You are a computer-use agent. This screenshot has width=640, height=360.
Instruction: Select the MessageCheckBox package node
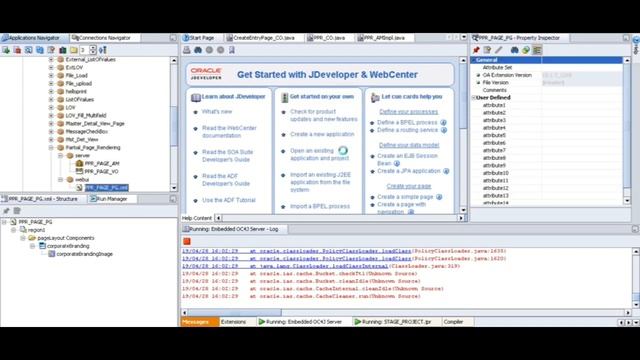(87, 131)
